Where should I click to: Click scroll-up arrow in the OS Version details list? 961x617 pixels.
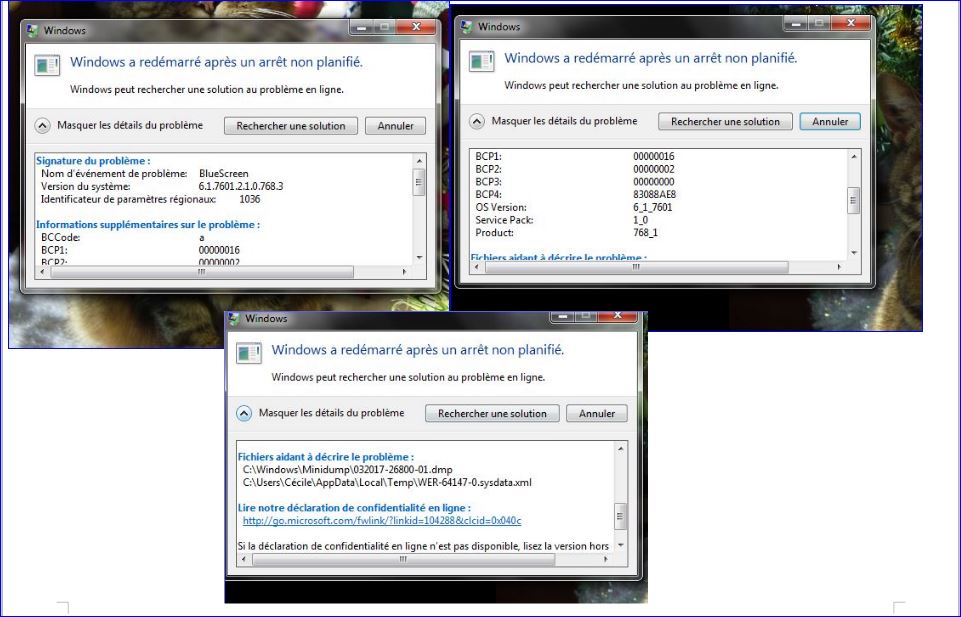[x=853, y=156]
